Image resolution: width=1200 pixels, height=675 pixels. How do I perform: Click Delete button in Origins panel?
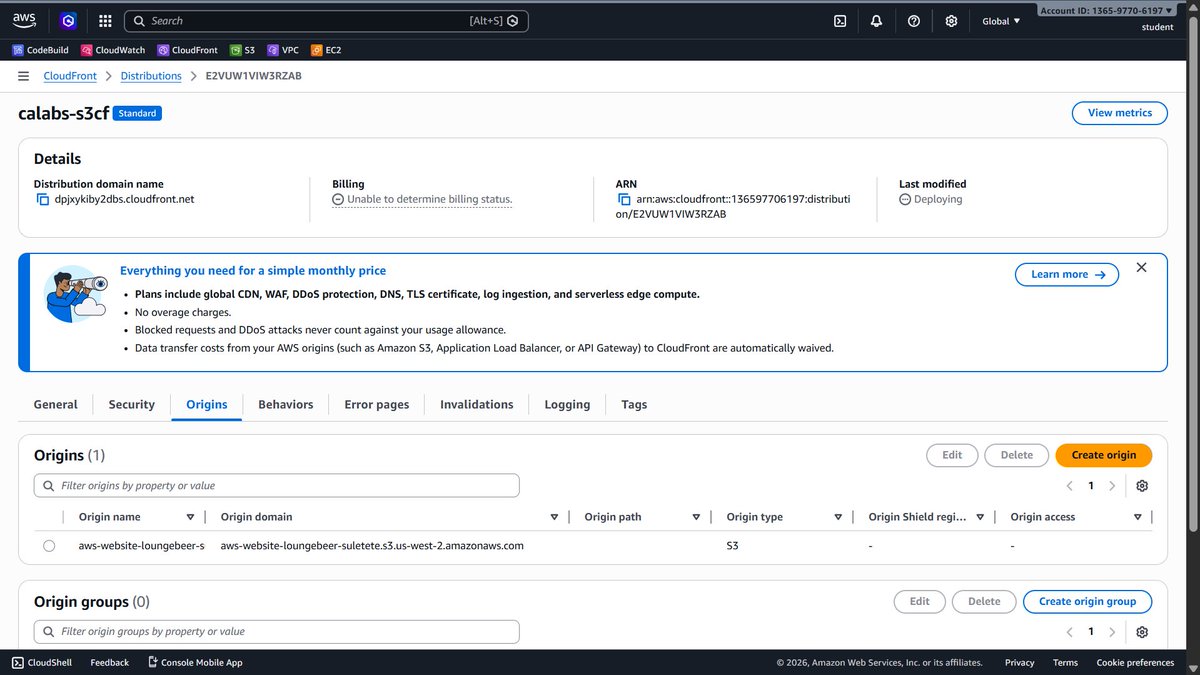point(1016,455)
